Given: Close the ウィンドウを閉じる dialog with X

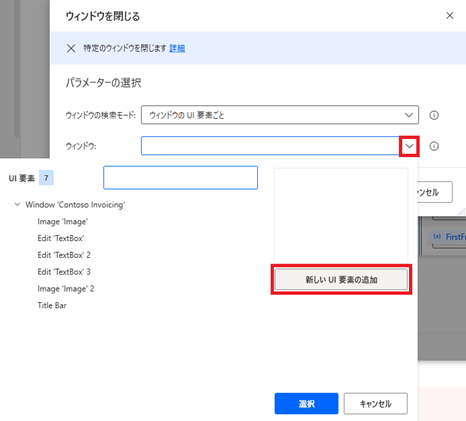Looking at the screenshot, I should click(450, 16).
